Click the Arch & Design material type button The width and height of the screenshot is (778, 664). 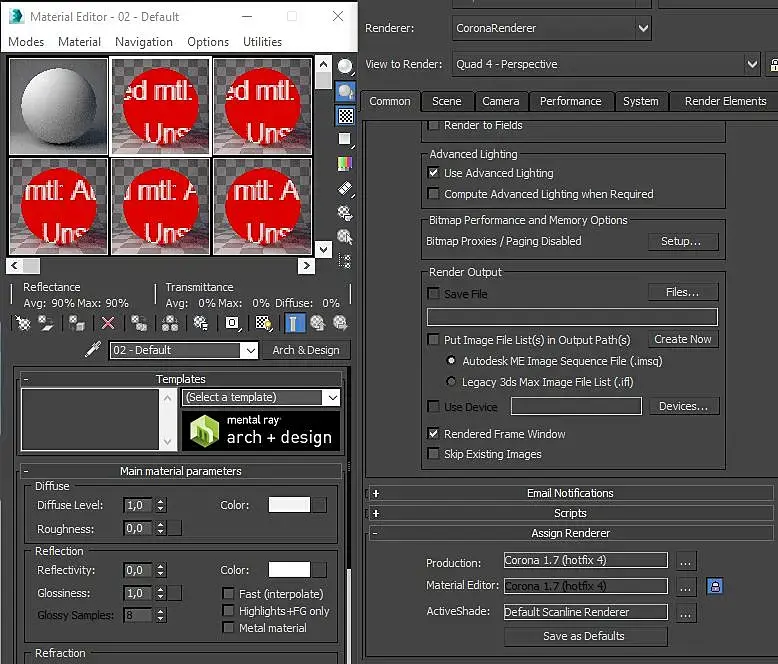point(306,350)
